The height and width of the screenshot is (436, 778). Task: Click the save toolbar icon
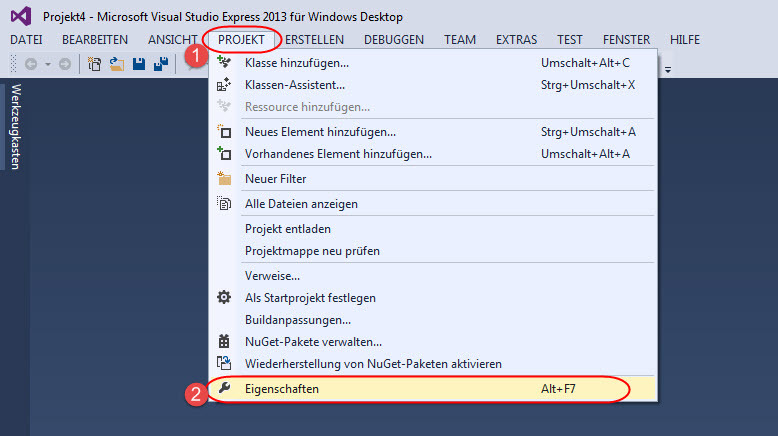139,64
